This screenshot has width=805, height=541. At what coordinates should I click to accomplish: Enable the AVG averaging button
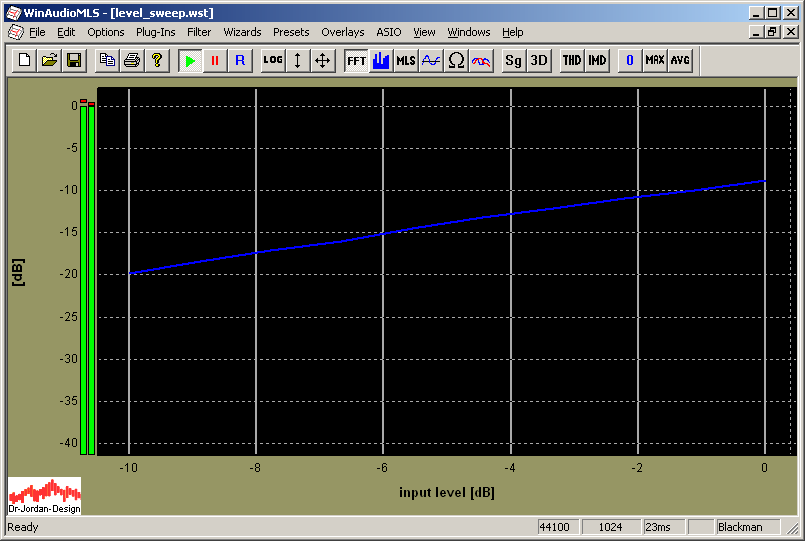680,60
